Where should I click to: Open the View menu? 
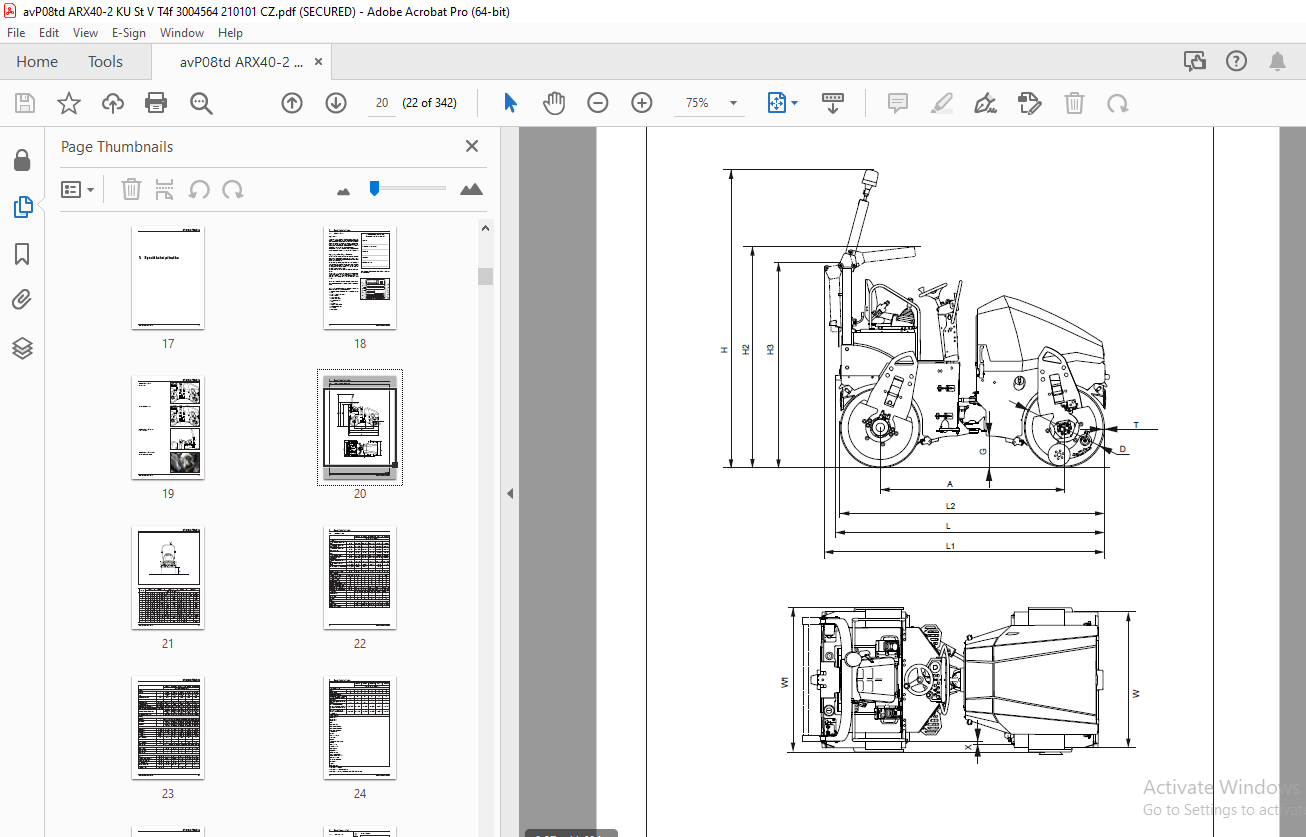(86, 33)
